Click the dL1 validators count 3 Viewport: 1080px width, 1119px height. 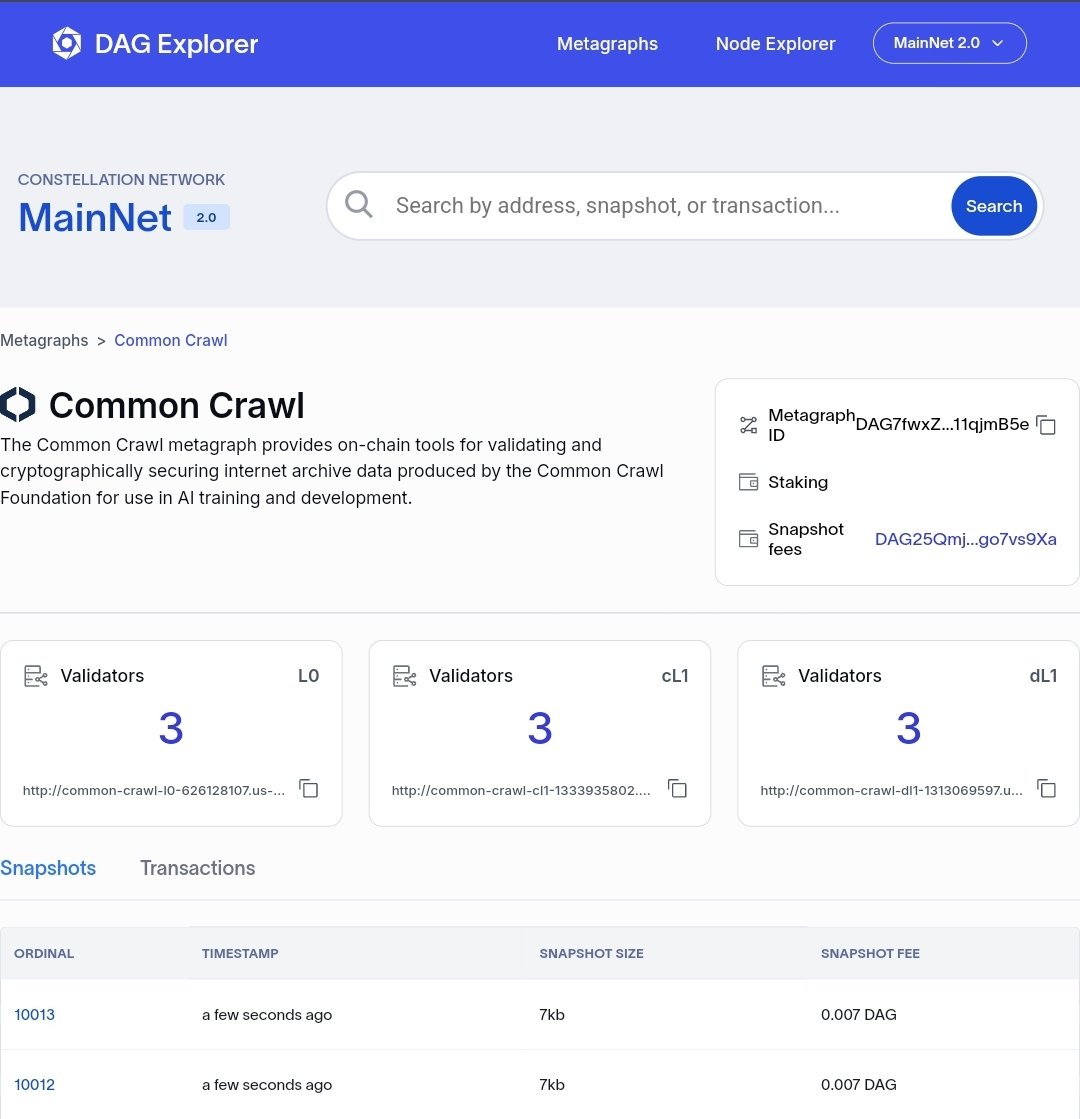click(908, 728)
